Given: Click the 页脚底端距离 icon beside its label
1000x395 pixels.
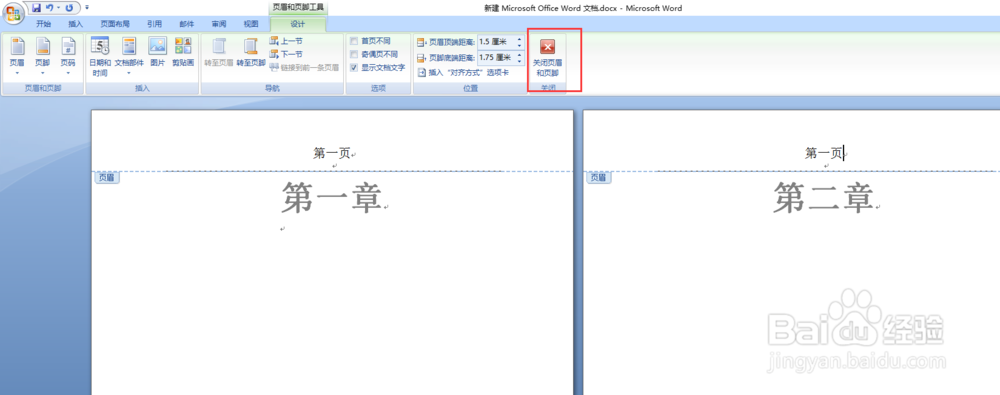Looking at the screenshot, I should click(421, 57).
